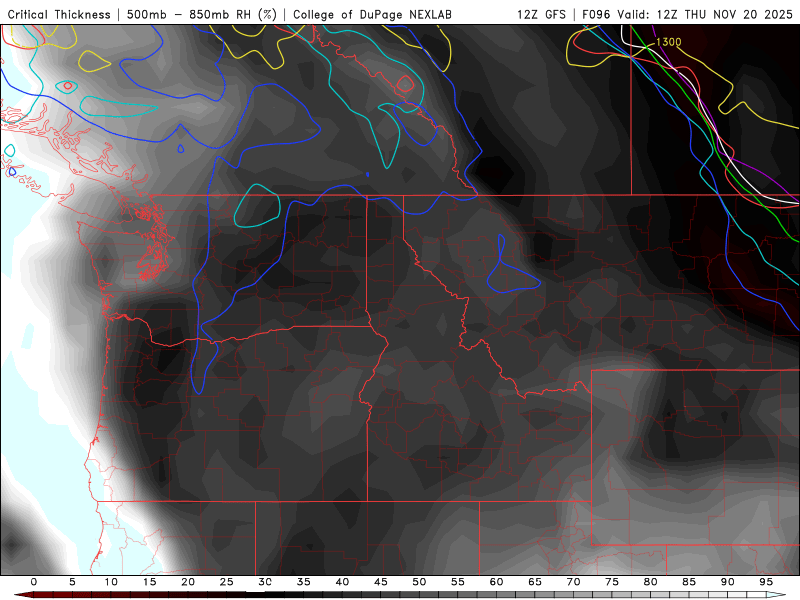
Task: Click the 'Valid: 12Z THU NOV 20 2025' text
Action: (x=705, y=15)
